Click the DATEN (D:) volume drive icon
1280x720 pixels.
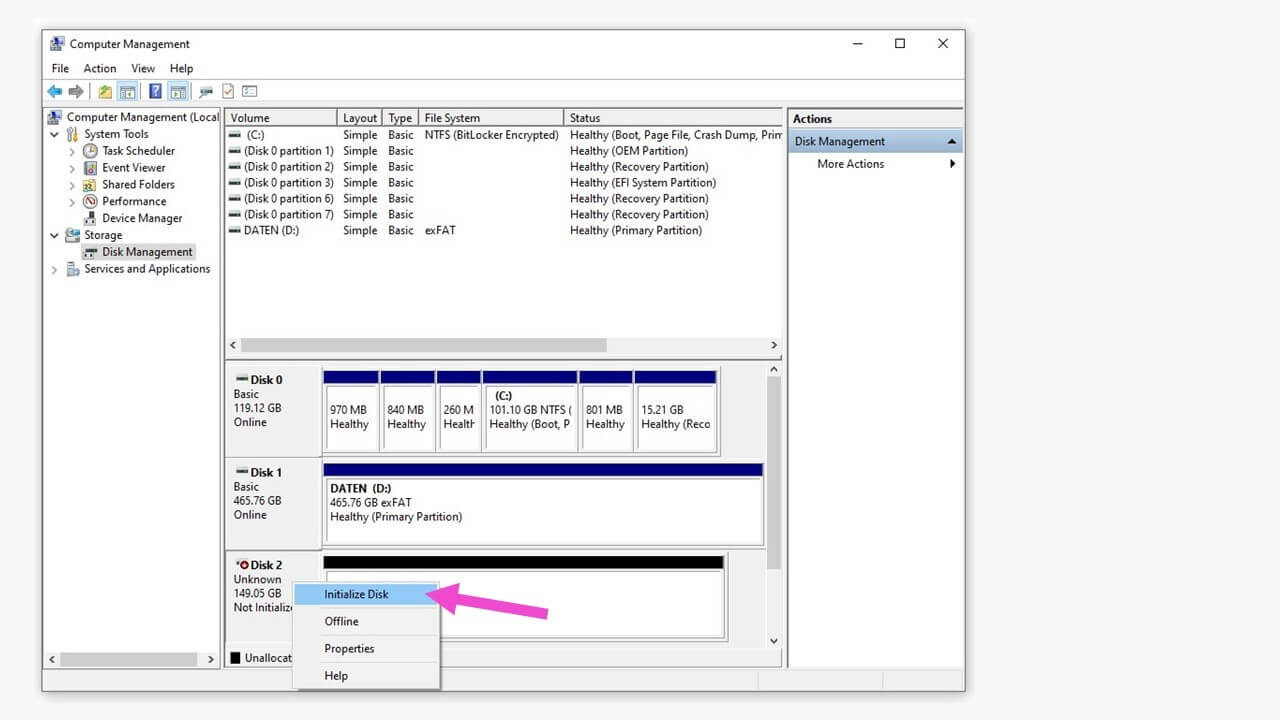(x=234, y=230)
